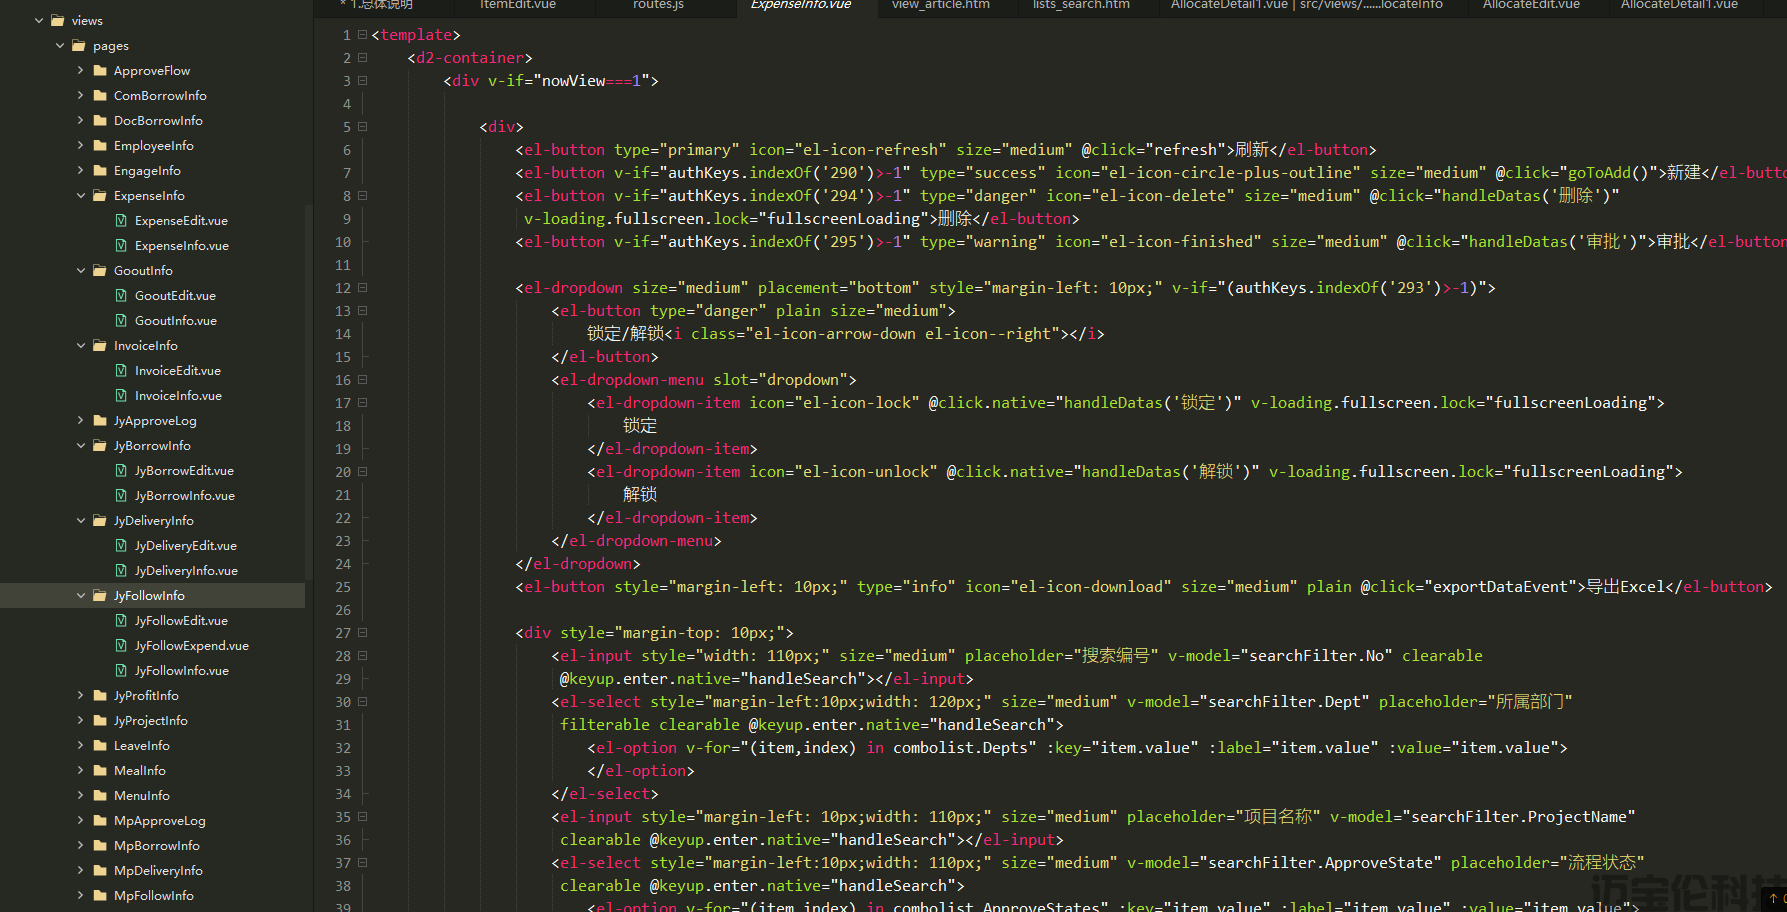Fold code at line 27 div

click(363, 633)
